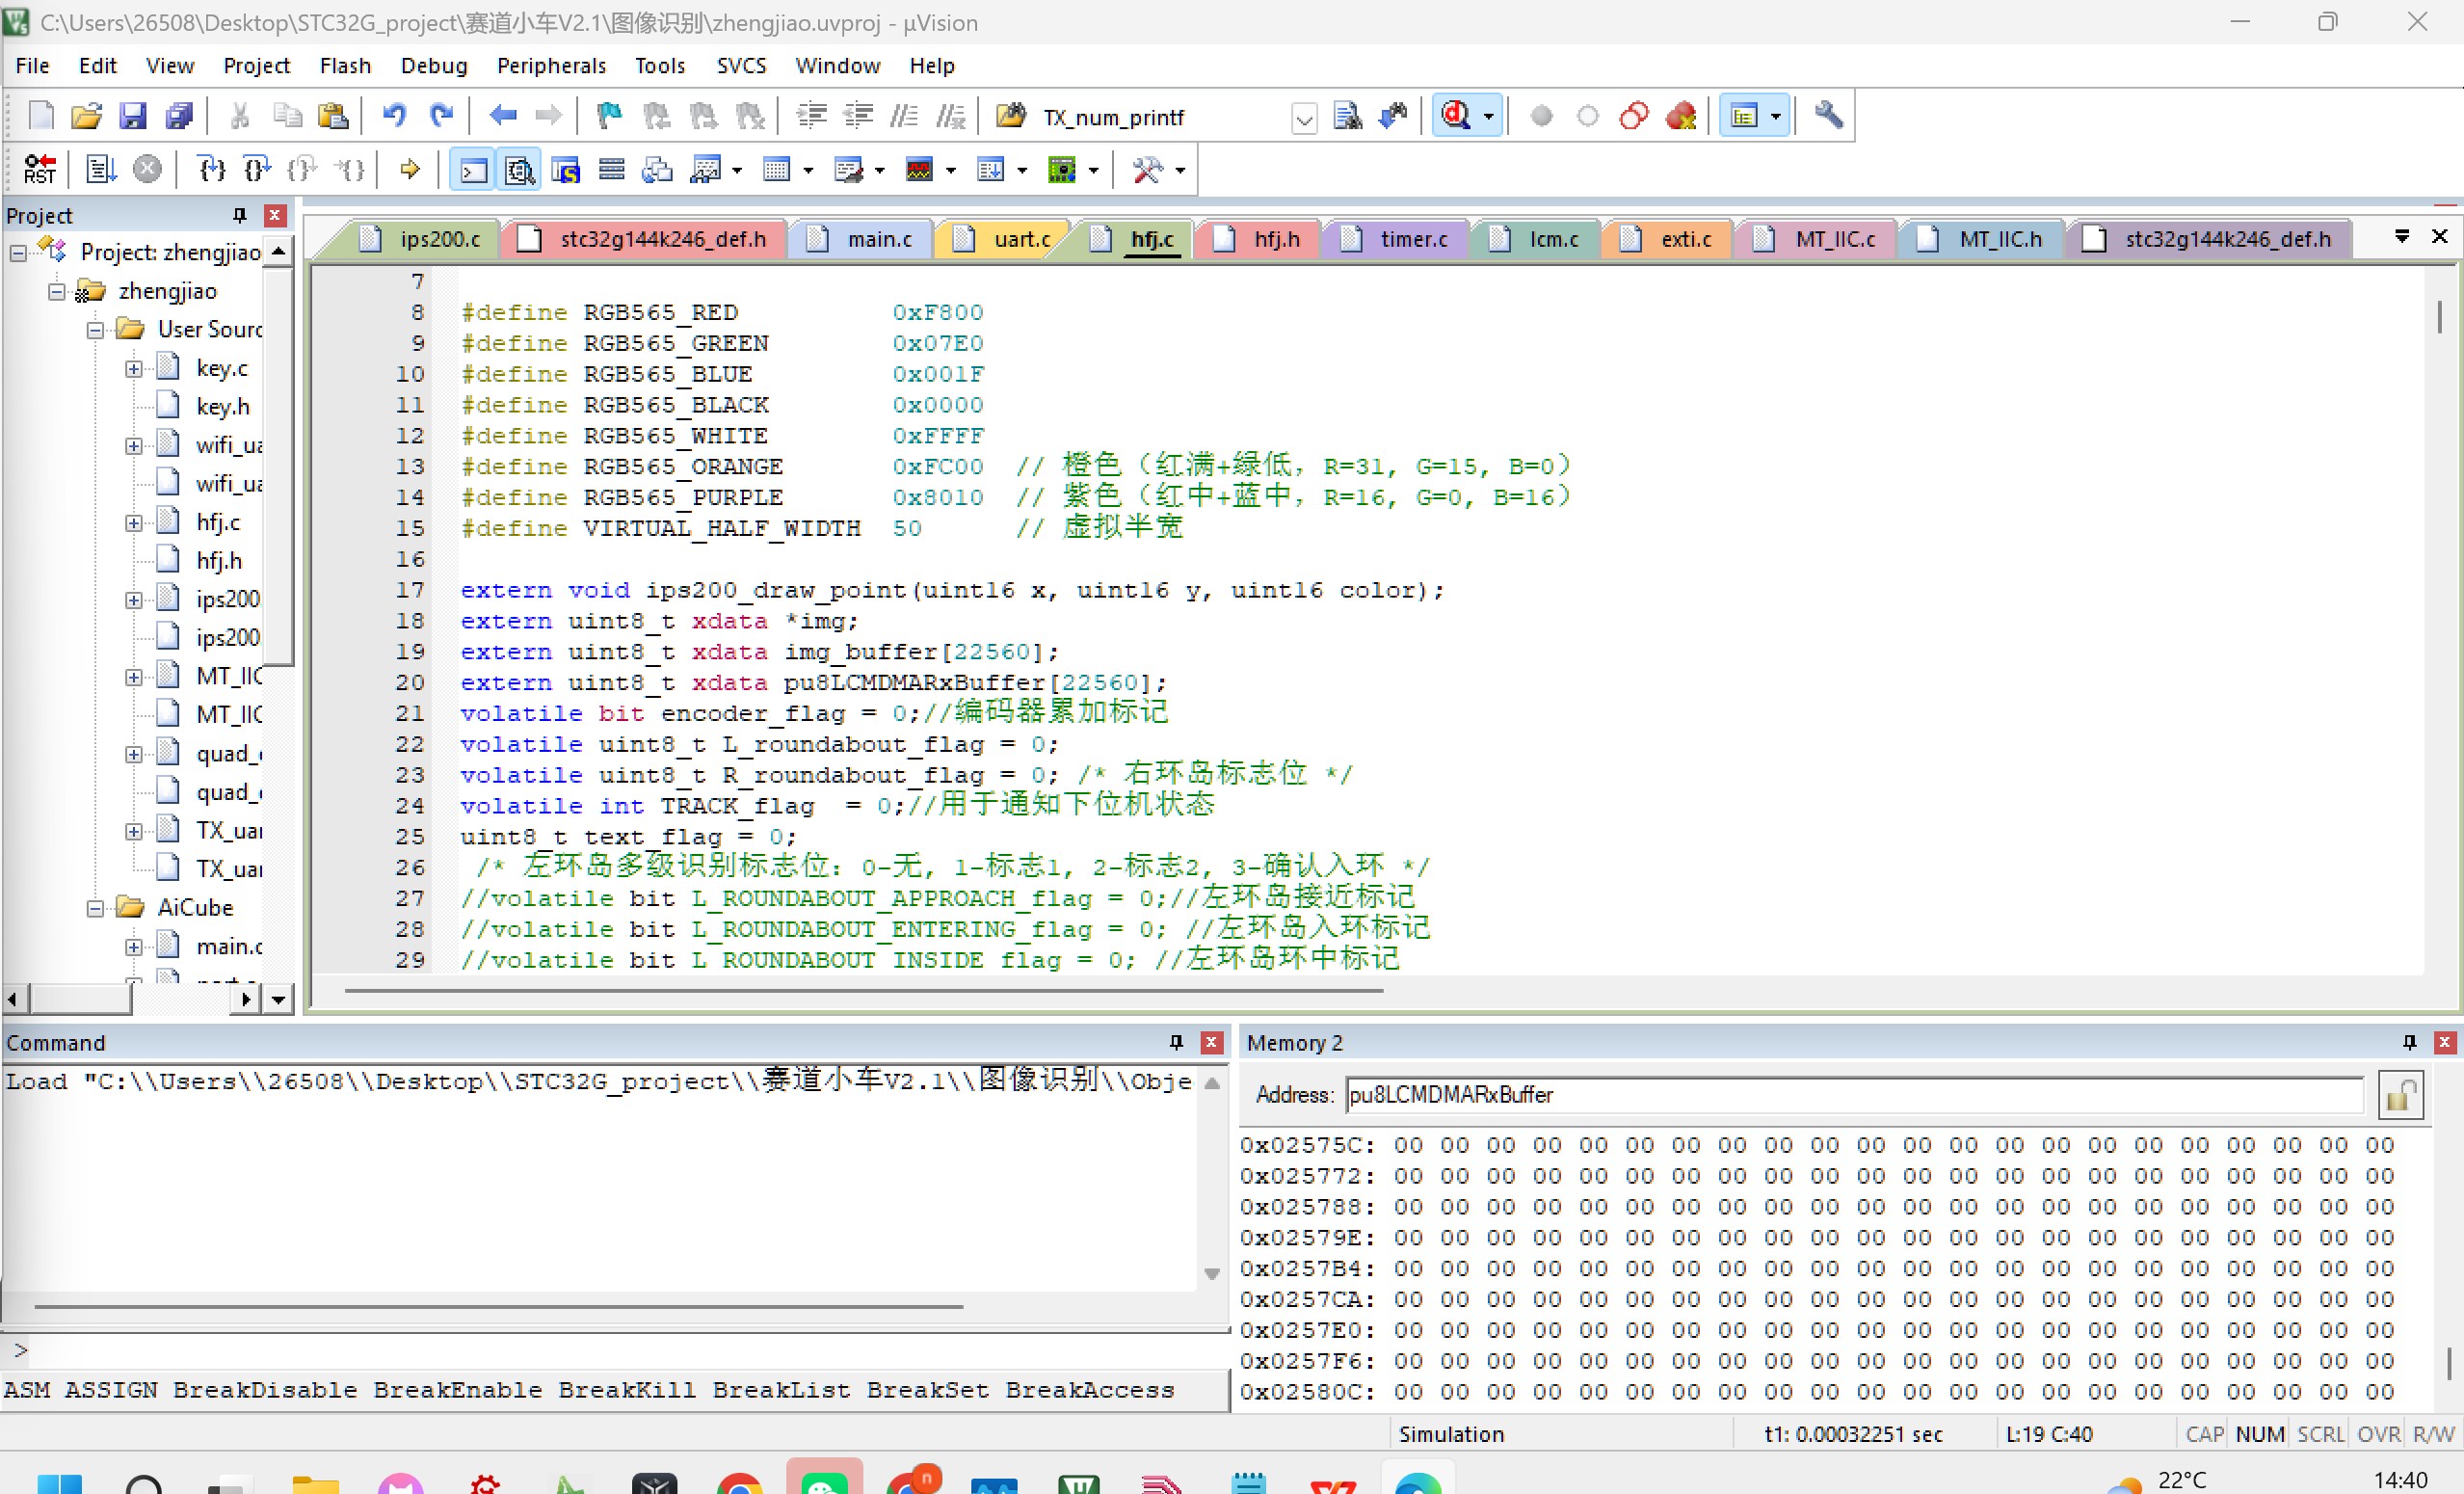Click the editor vertical scrollbar thumb
2464x1494 pixels.
(x=2439, y=317)
